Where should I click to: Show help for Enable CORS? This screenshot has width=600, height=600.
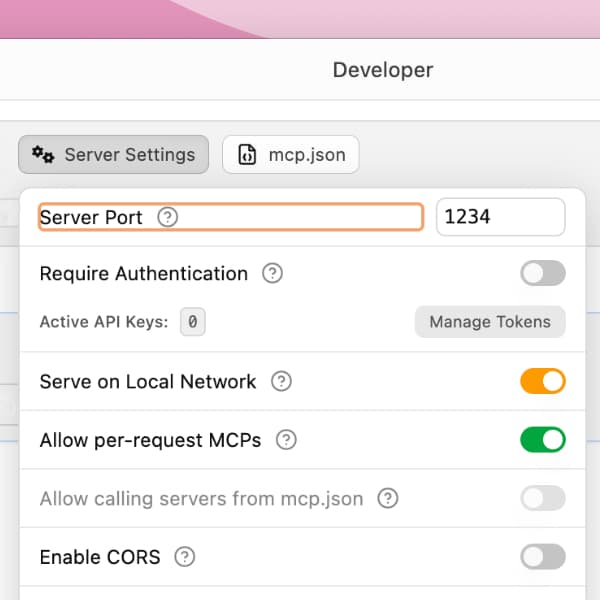pyautogui.click(x=185, y=557)
